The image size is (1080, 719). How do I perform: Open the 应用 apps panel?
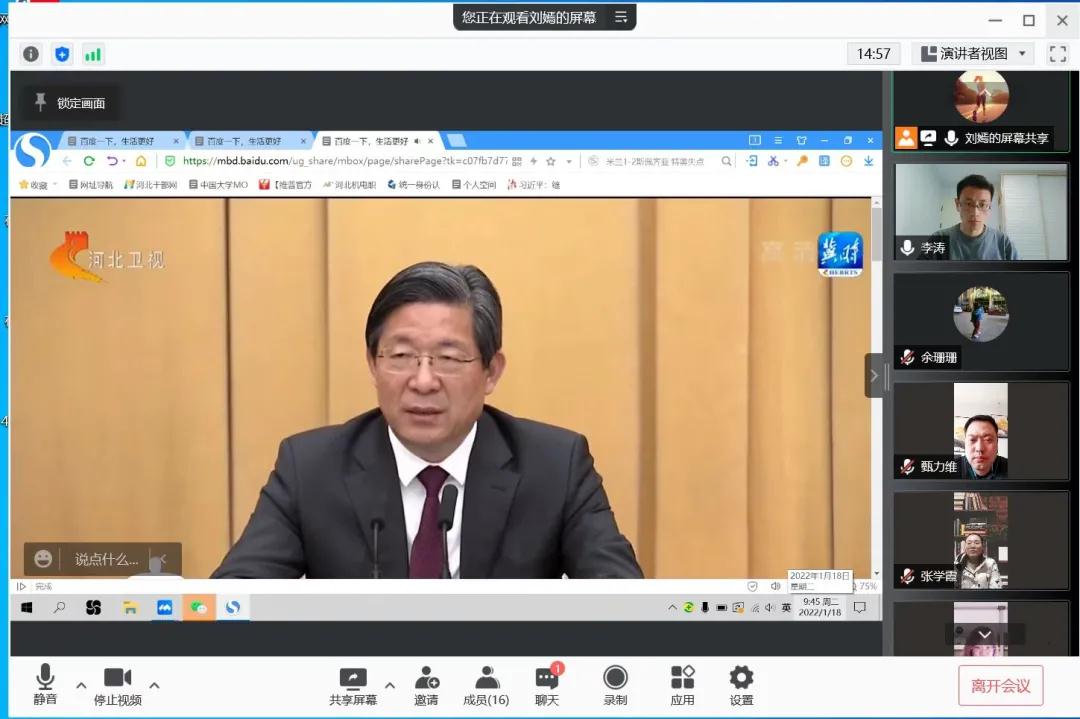(683, 687)
